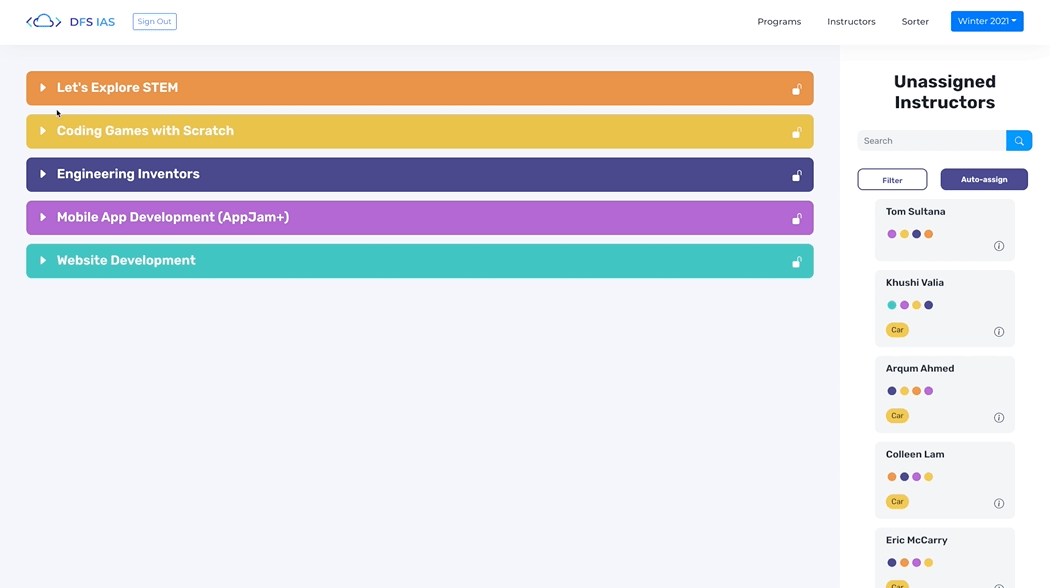Image resolution: width=1050 pixels, height=588 pixels.
Task: Toggle lock on Coding Games with Scratch
Action: (797, 132)
